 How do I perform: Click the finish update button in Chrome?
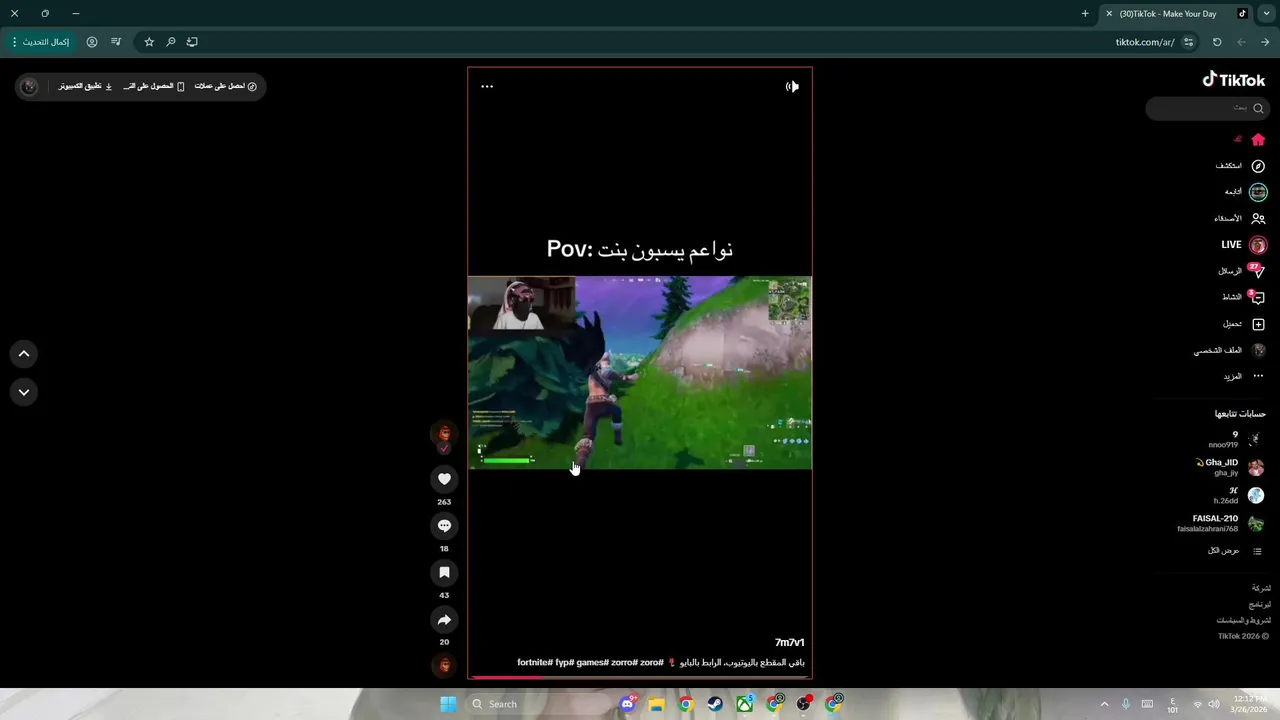(x=40, y=42)
